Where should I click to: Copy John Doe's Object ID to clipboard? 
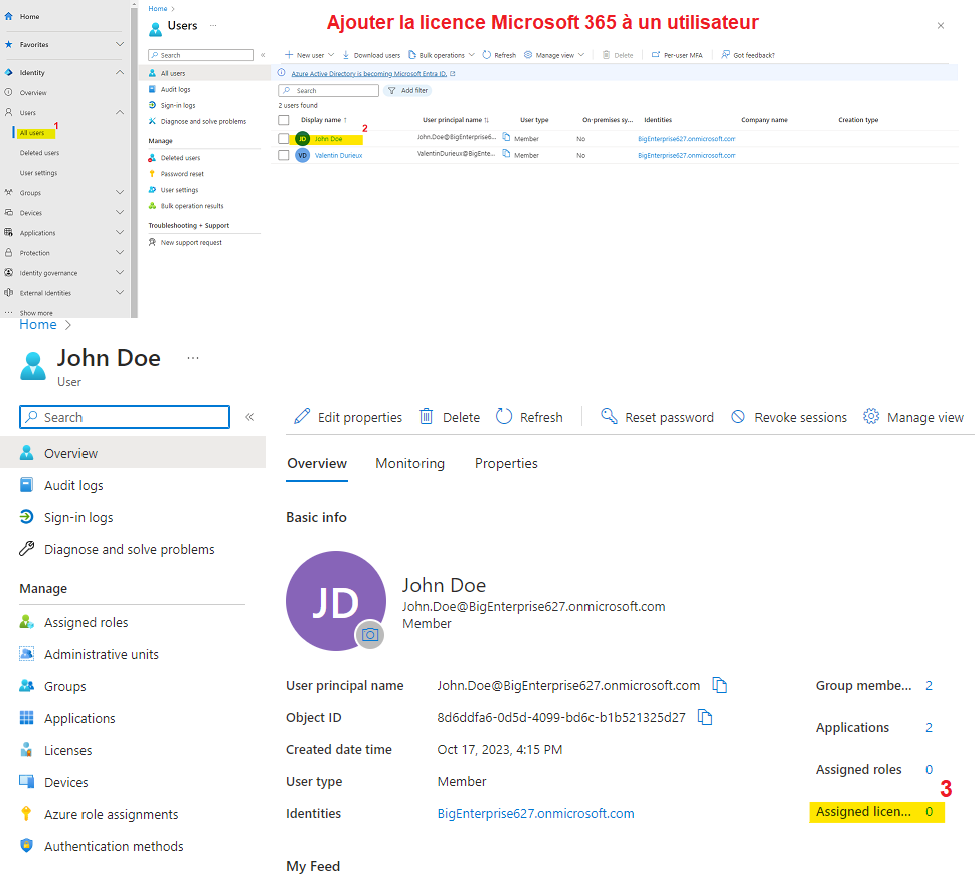point(705,717)
